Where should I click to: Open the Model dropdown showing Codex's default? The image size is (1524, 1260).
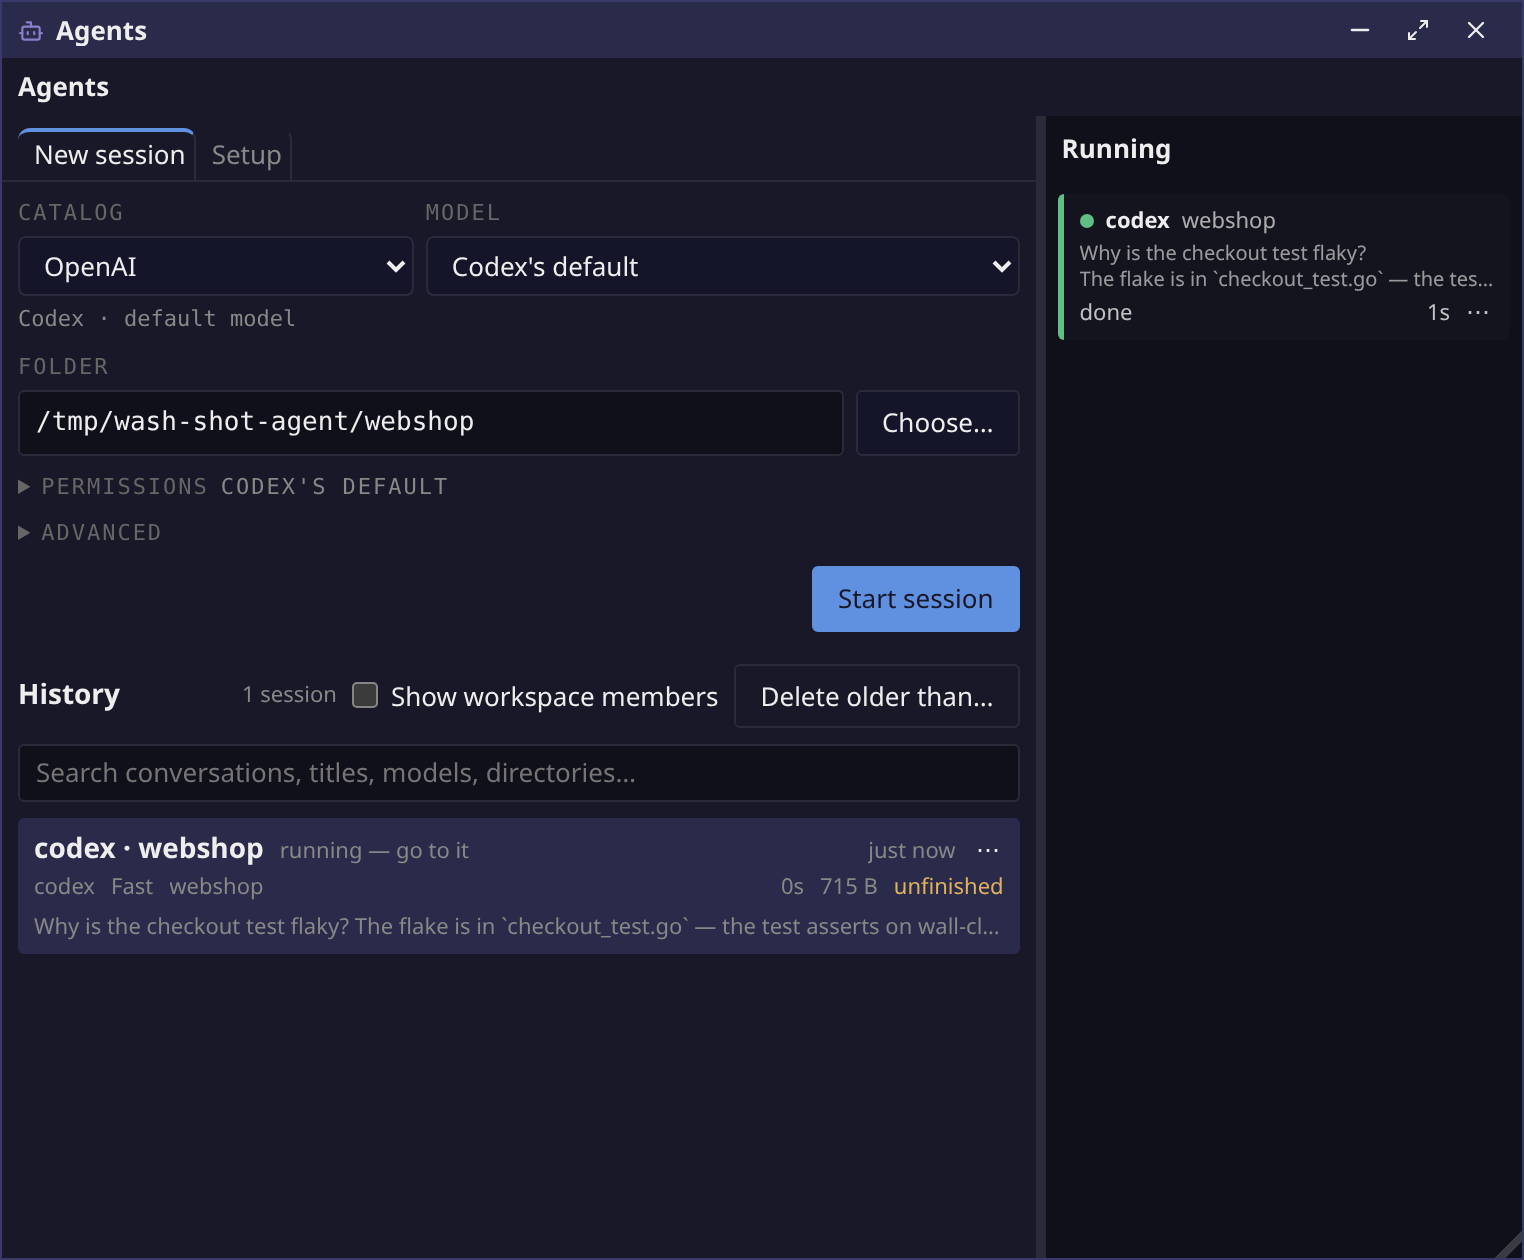click(x=723, y=266)
